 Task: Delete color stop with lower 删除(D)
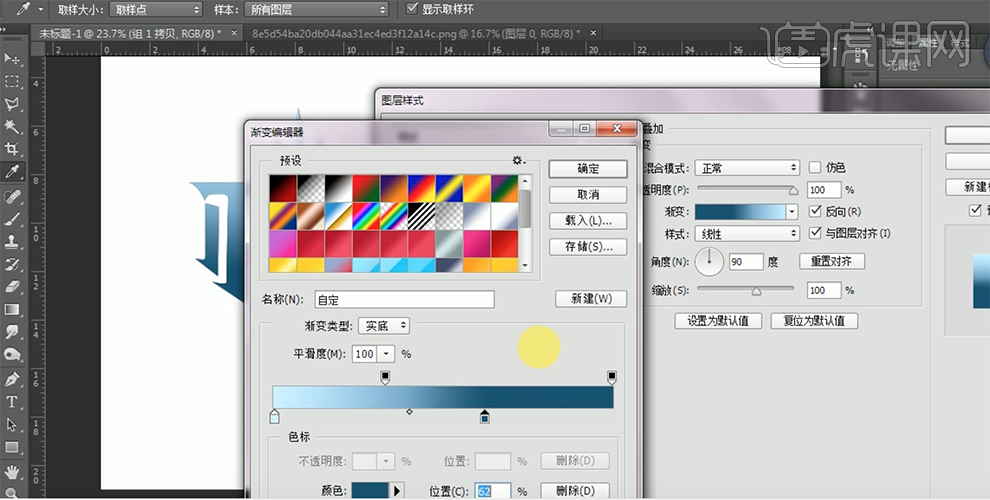point(575,491)
